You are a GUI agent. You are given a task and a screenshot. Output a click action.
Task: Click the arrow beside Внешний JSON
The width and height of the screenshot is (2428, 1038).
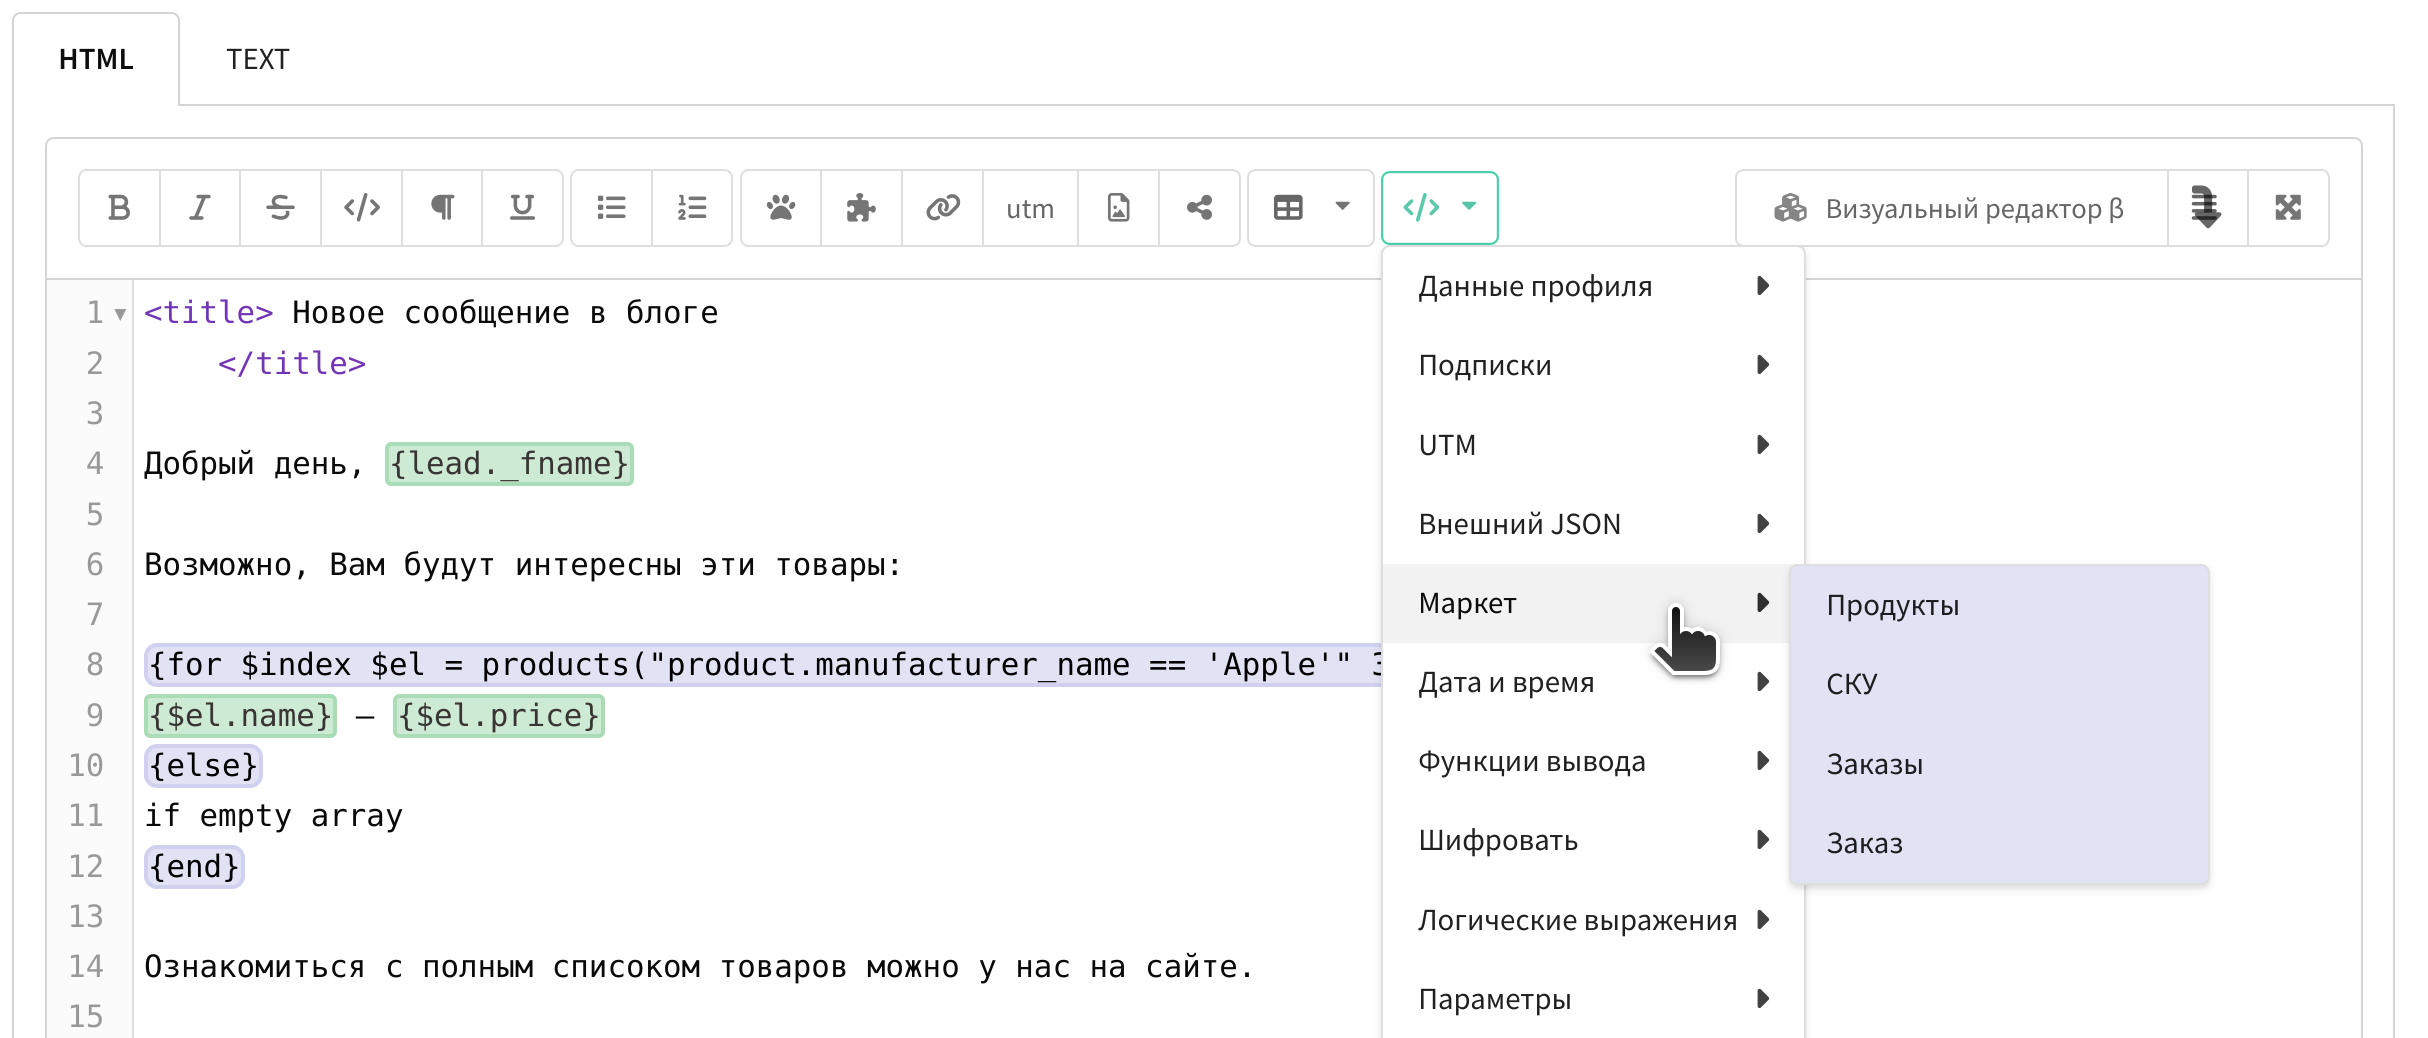point(1763,523)
